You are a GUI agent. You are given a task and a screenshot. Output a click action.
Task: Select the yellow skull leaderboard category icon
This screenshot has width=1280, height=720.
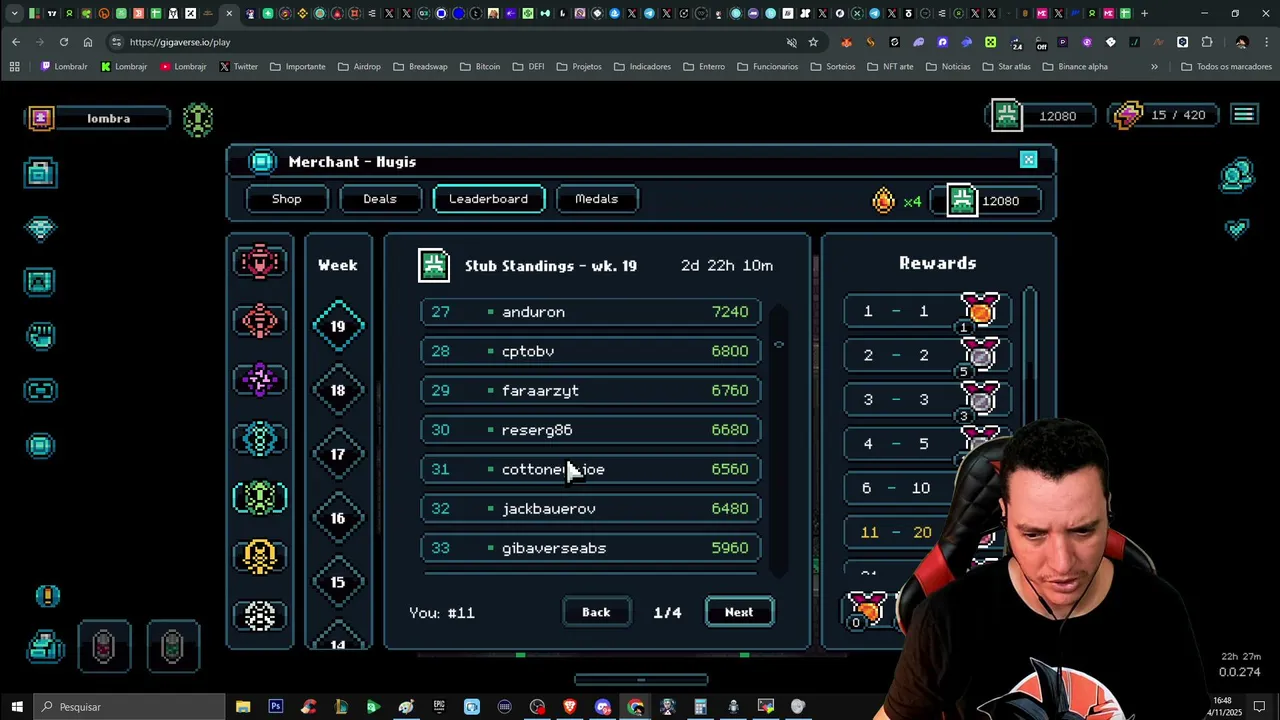(260, 556)
